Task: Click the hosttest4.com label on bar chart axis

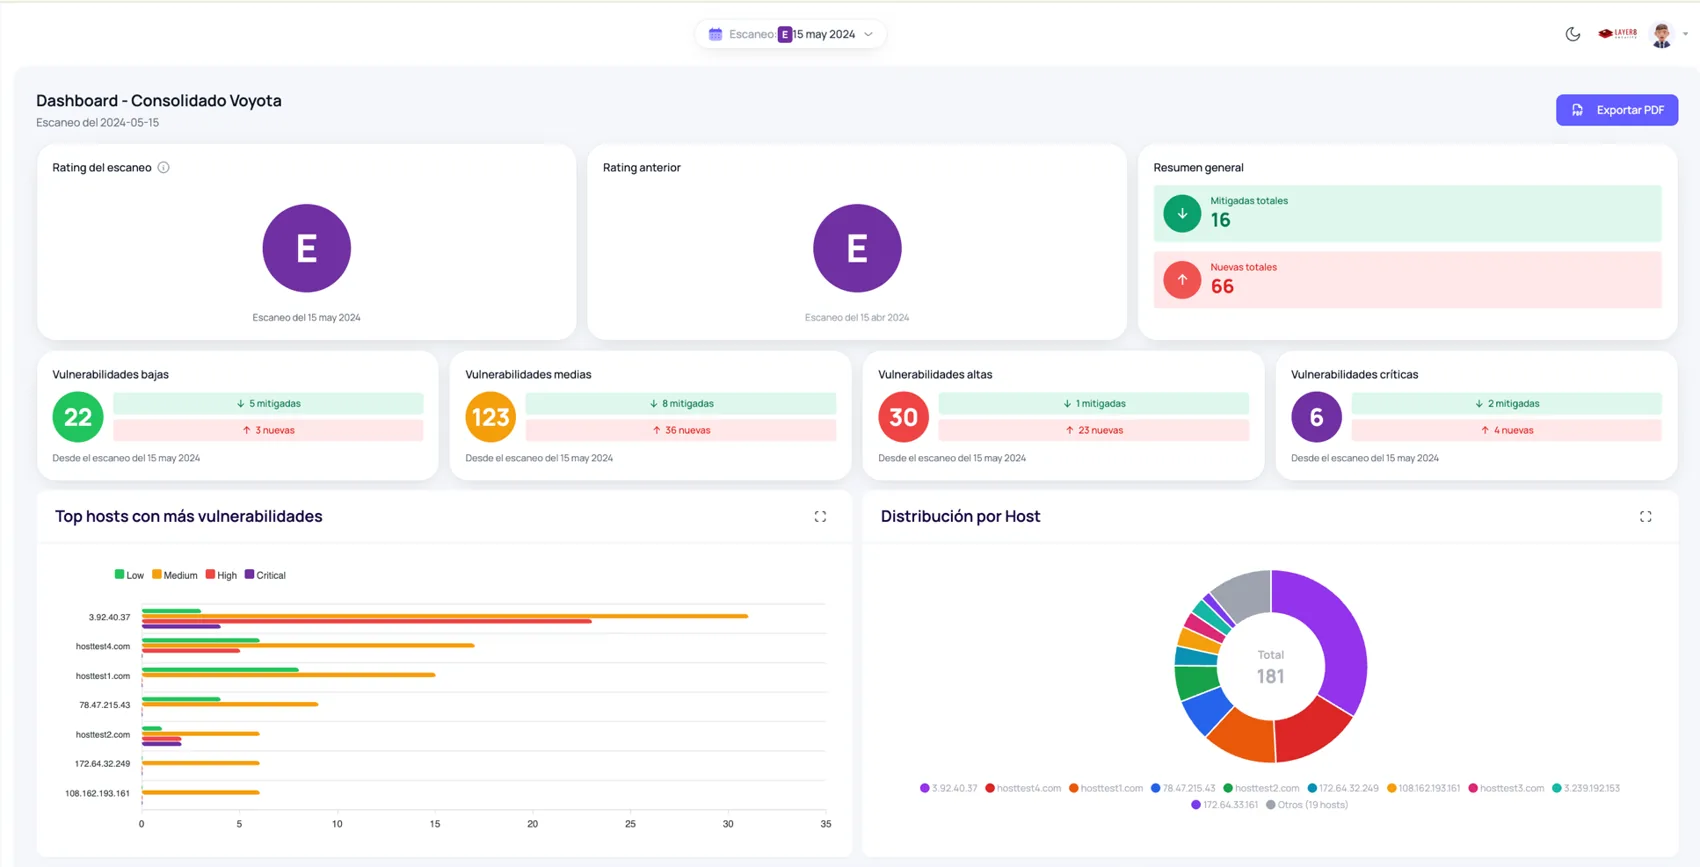Action: [103, 646]
